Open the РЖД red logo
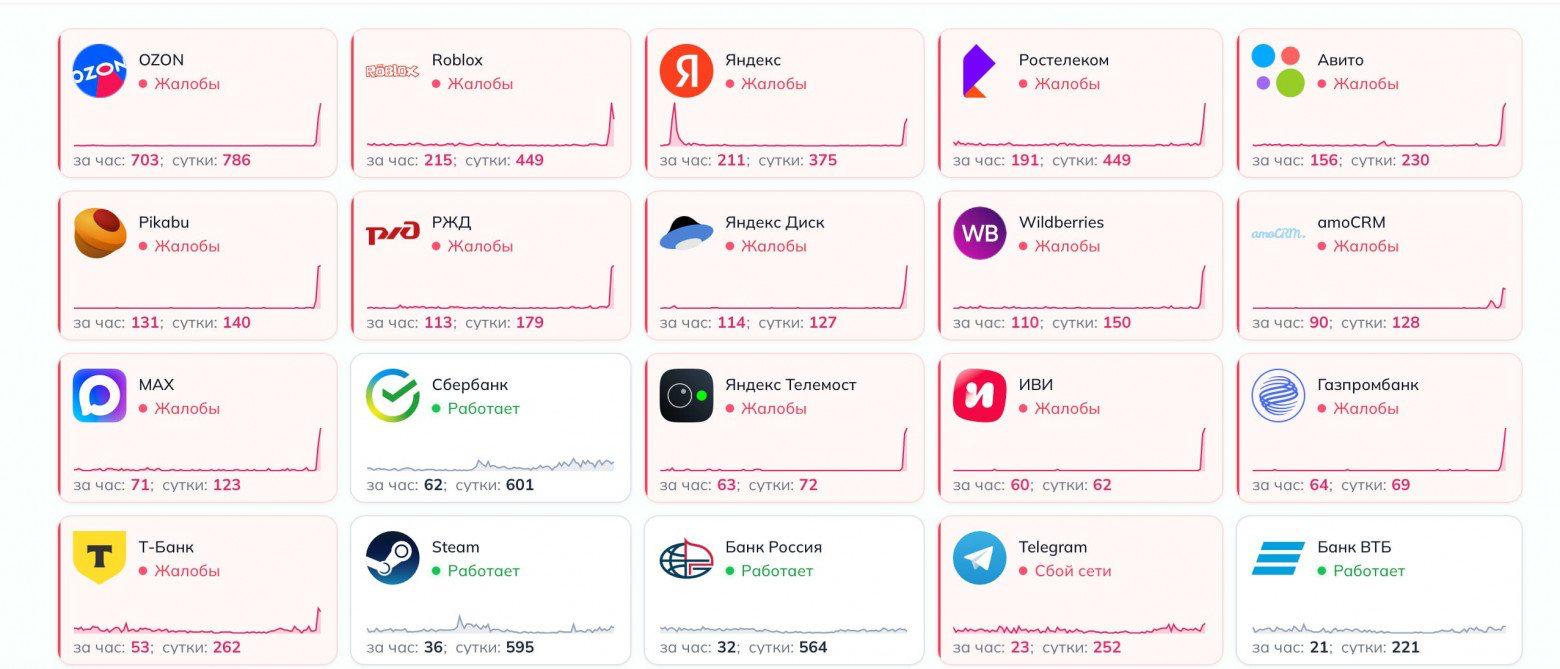1560x669 pixels. pyautogui.click(x=393, y=234)
